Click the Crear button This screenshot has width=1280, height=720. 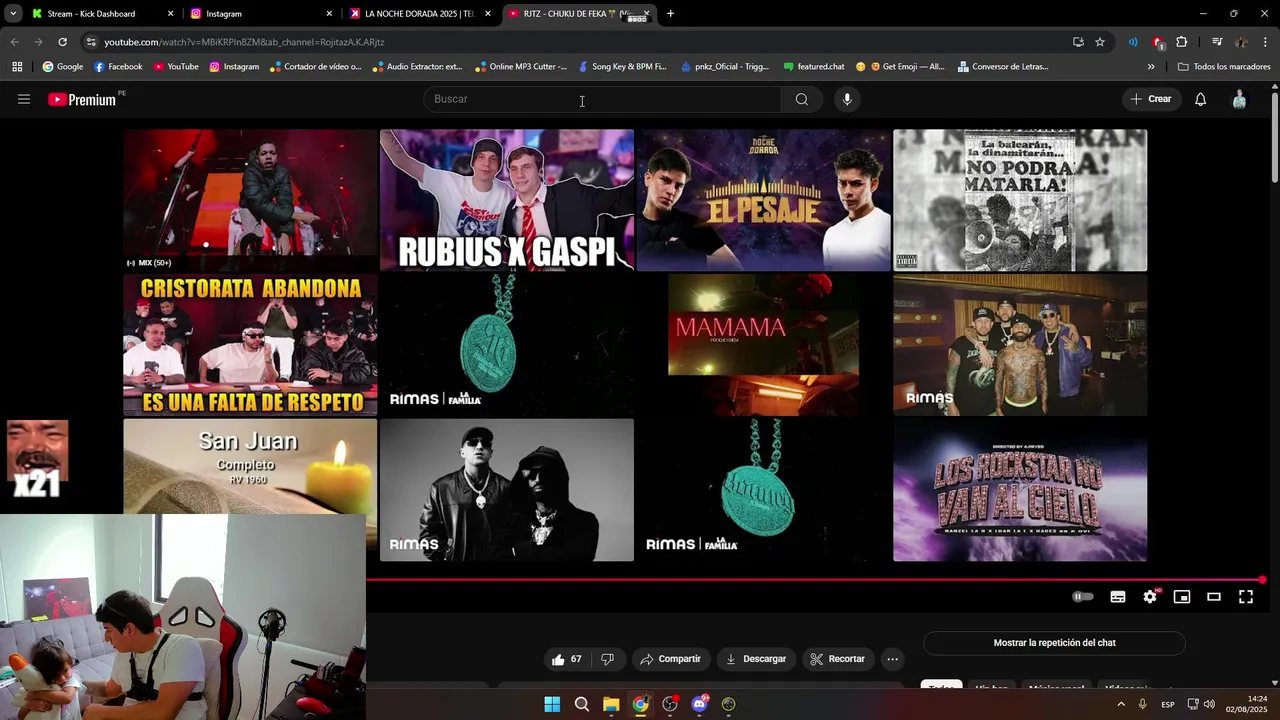[x=1151, y=99]
